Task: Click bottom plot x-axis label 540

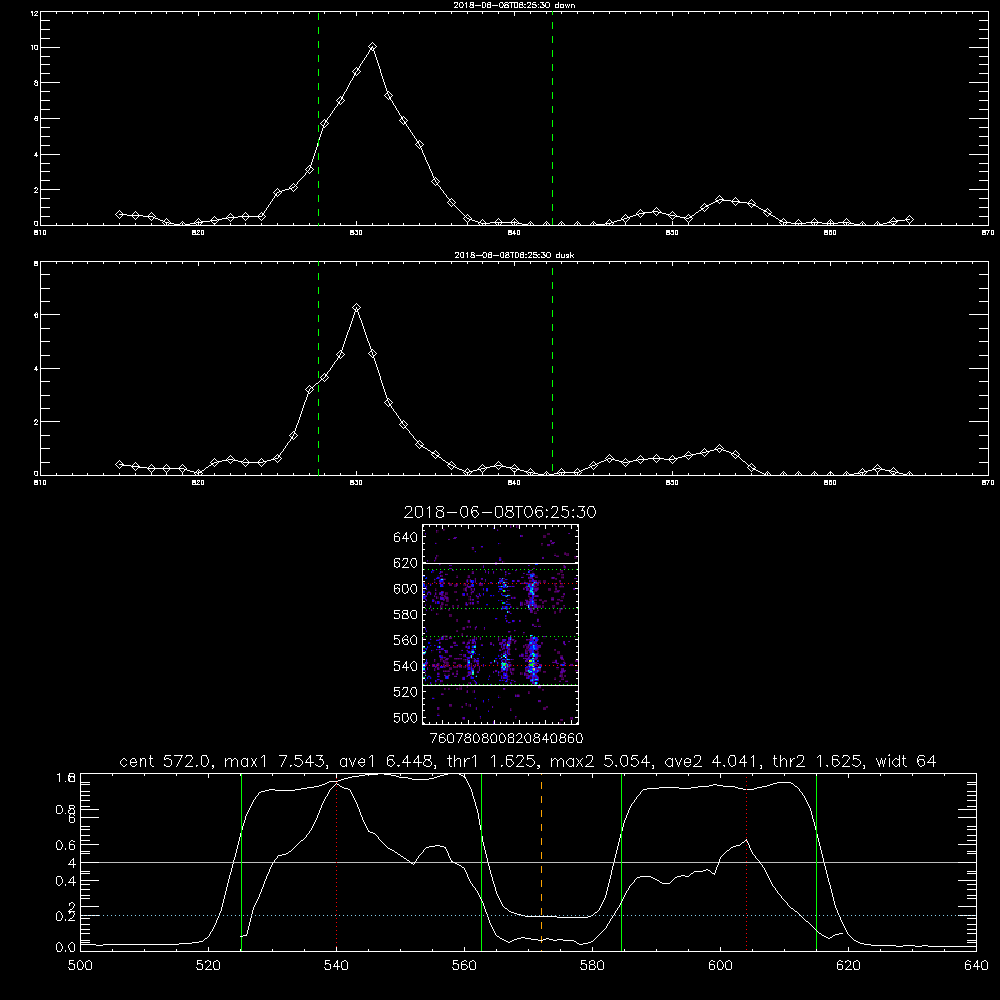Action: pyautogui.click(x=336, y=966)
